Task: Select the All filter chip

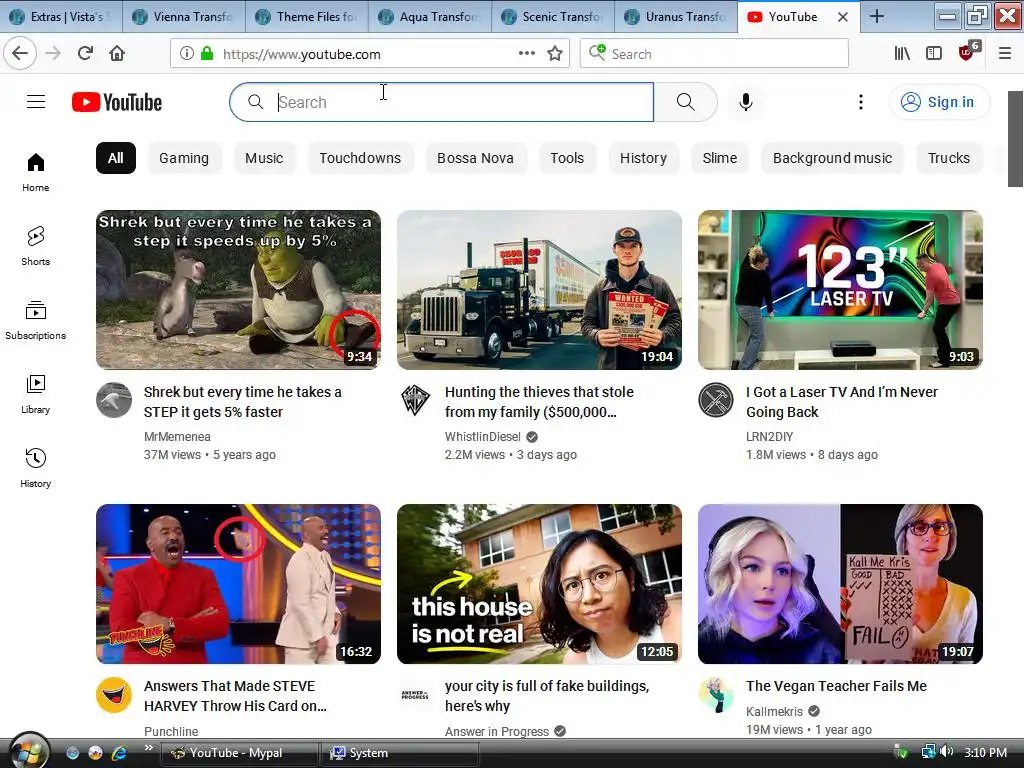Action: click(116, 158)
